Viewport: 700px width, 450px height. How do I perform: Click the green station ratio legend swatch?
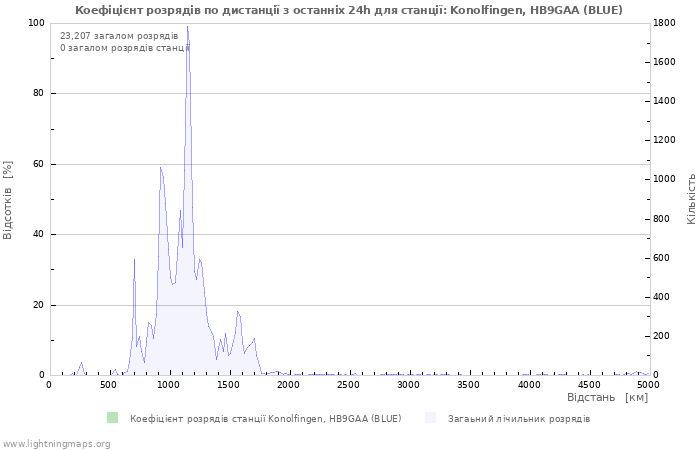point(112,418)
